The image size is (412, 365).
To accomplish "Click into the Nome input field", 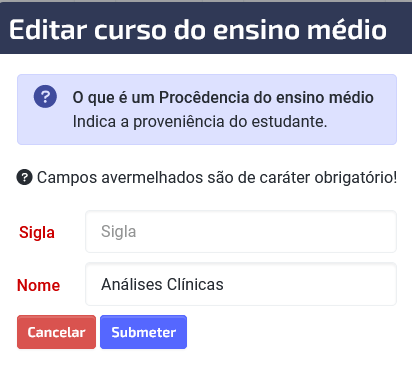I will point(241,284).
